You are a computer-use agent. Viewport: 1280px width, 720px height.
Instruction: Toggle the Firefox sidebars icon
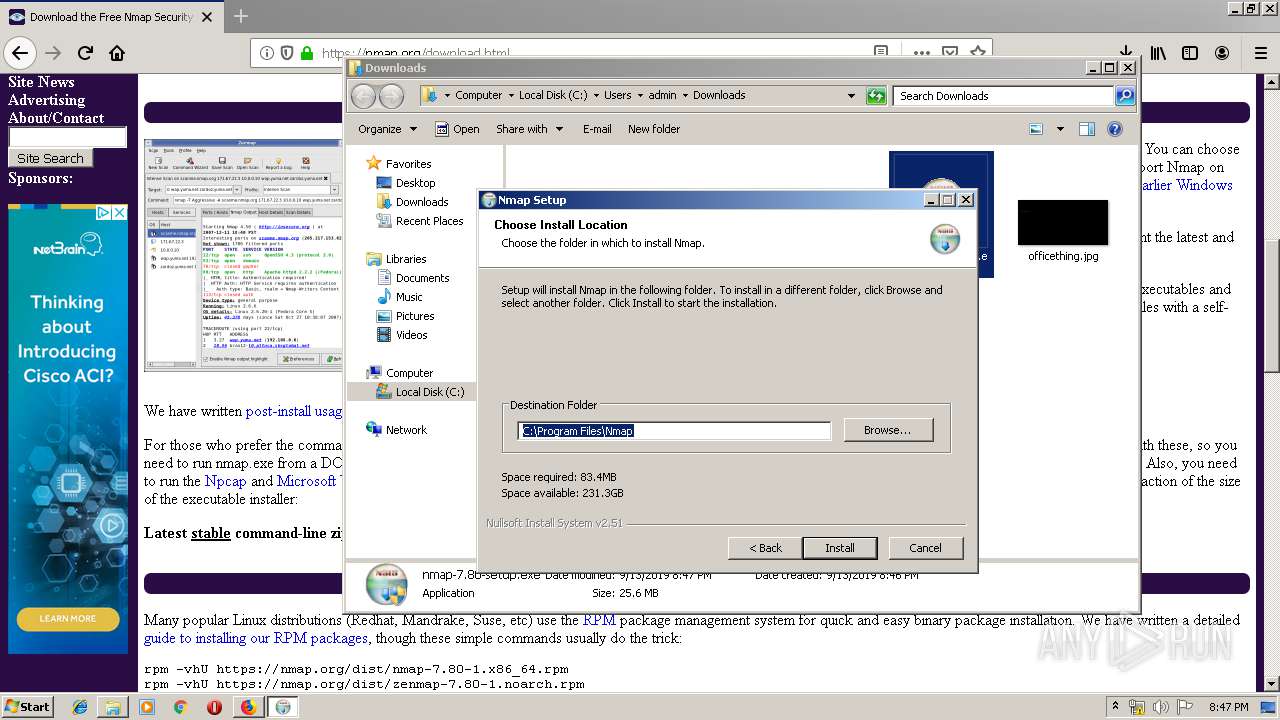(1190, 53)
